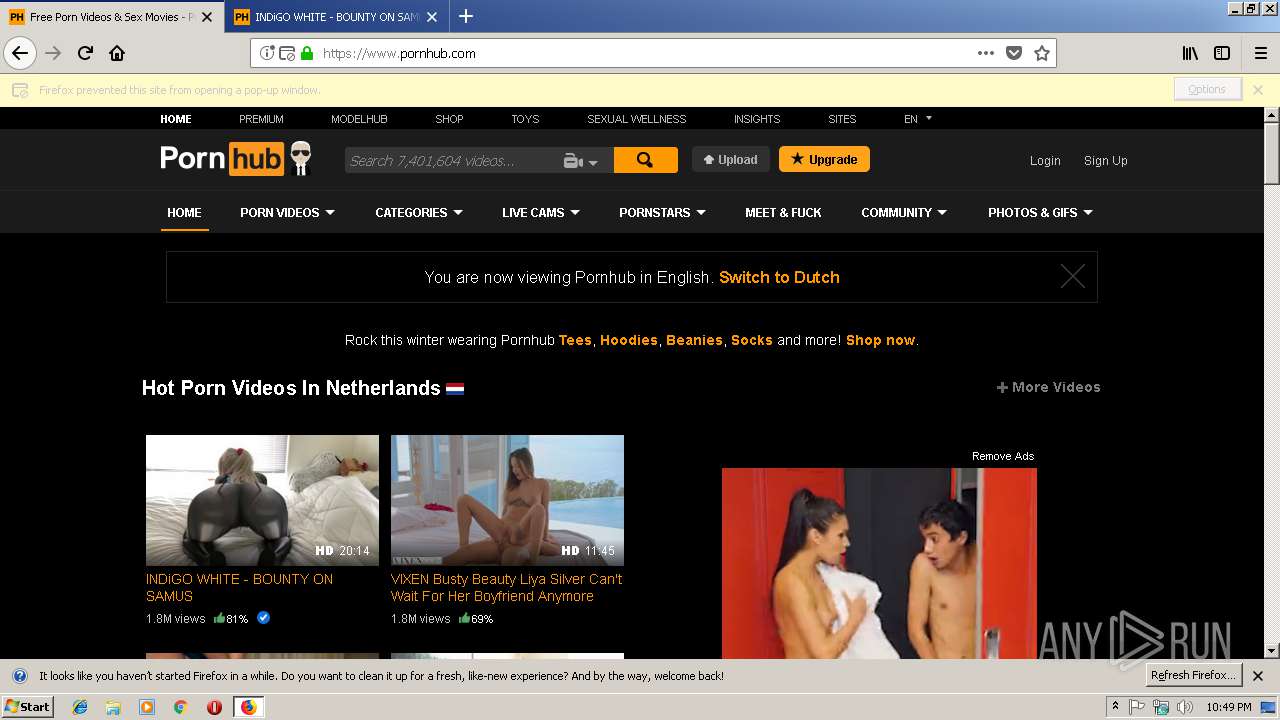Dismiss the language switch banner
This screenshot has height=720, width=1280.
click(1073, 277)
